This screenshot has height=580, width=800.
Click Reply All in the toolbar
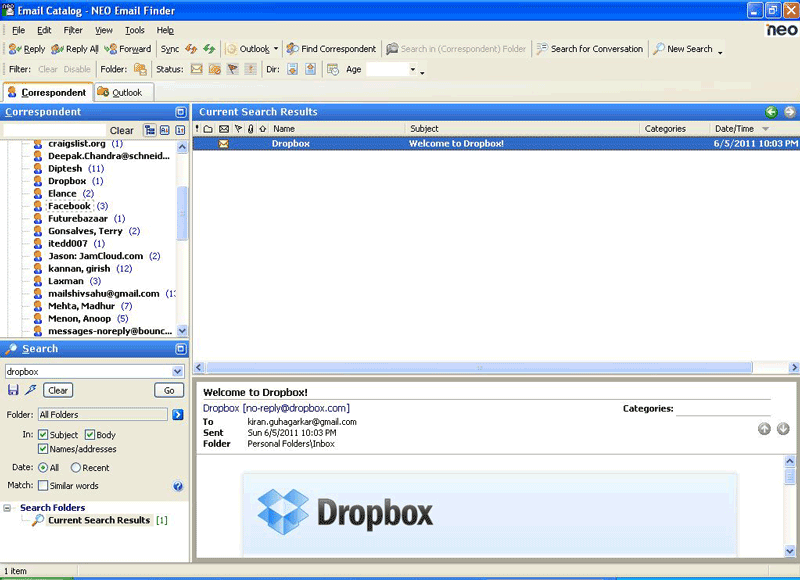pos(74,49)
